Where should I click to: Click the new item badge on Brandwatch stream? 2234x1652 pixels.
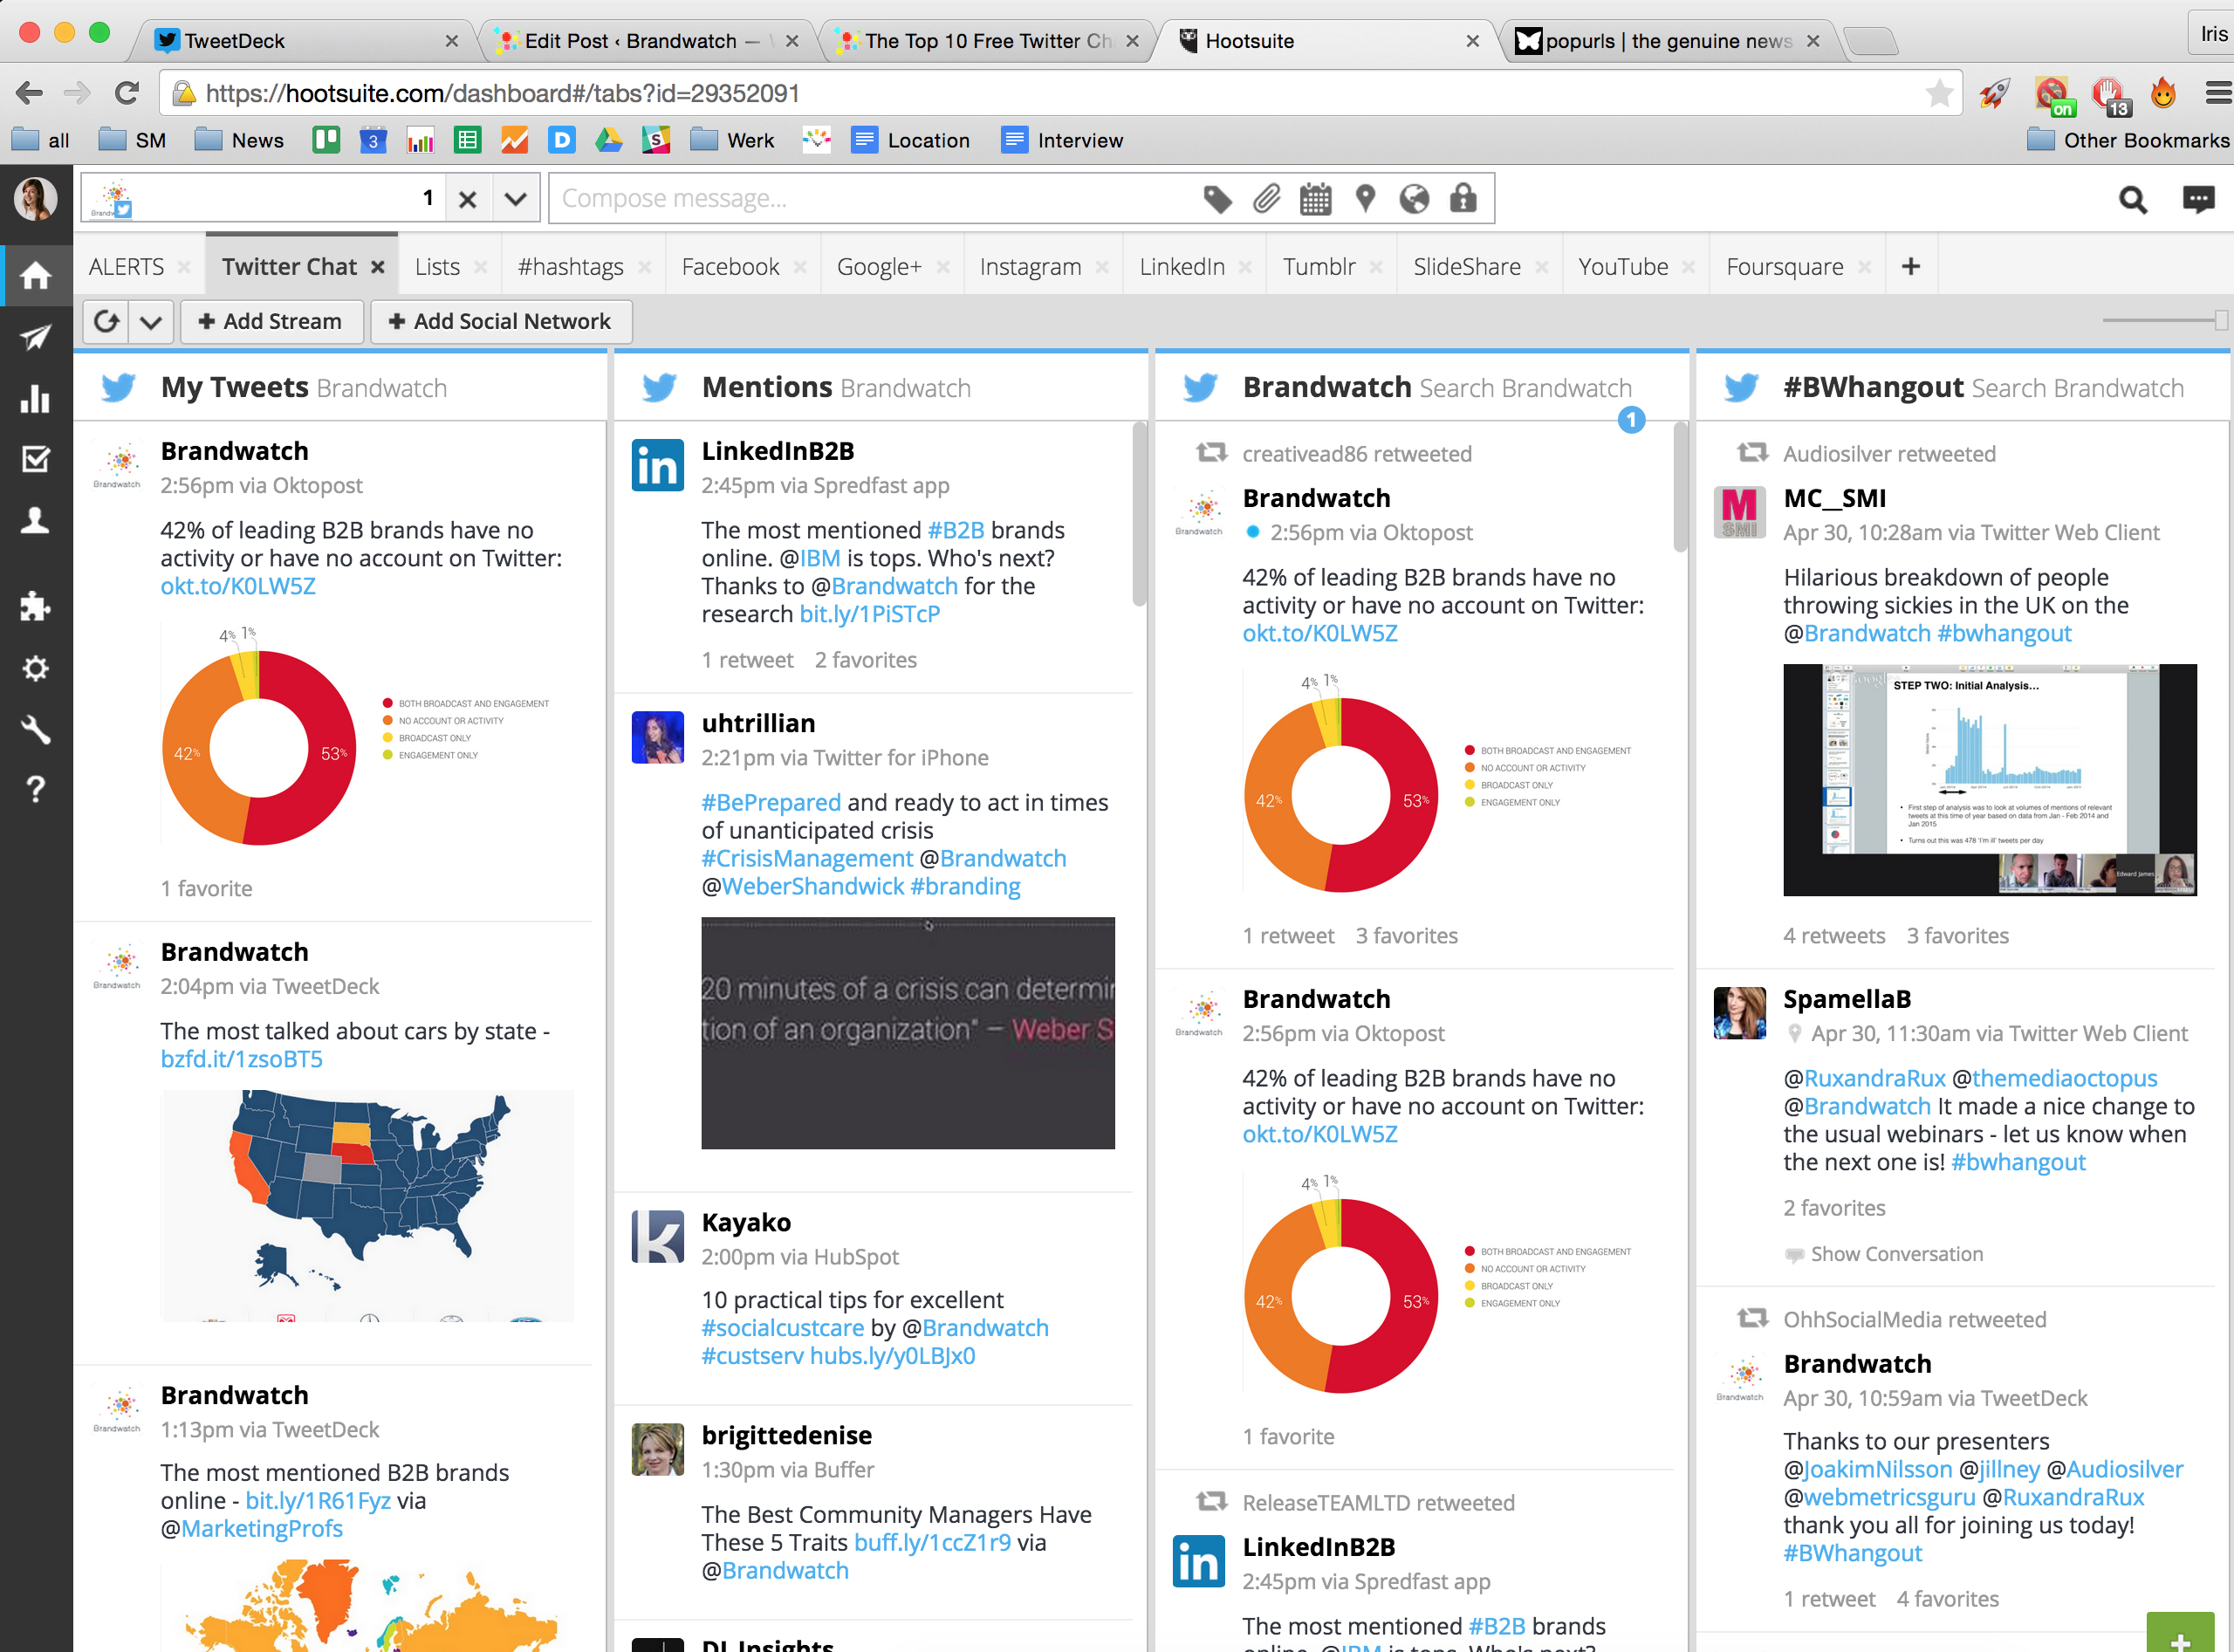1631,420
